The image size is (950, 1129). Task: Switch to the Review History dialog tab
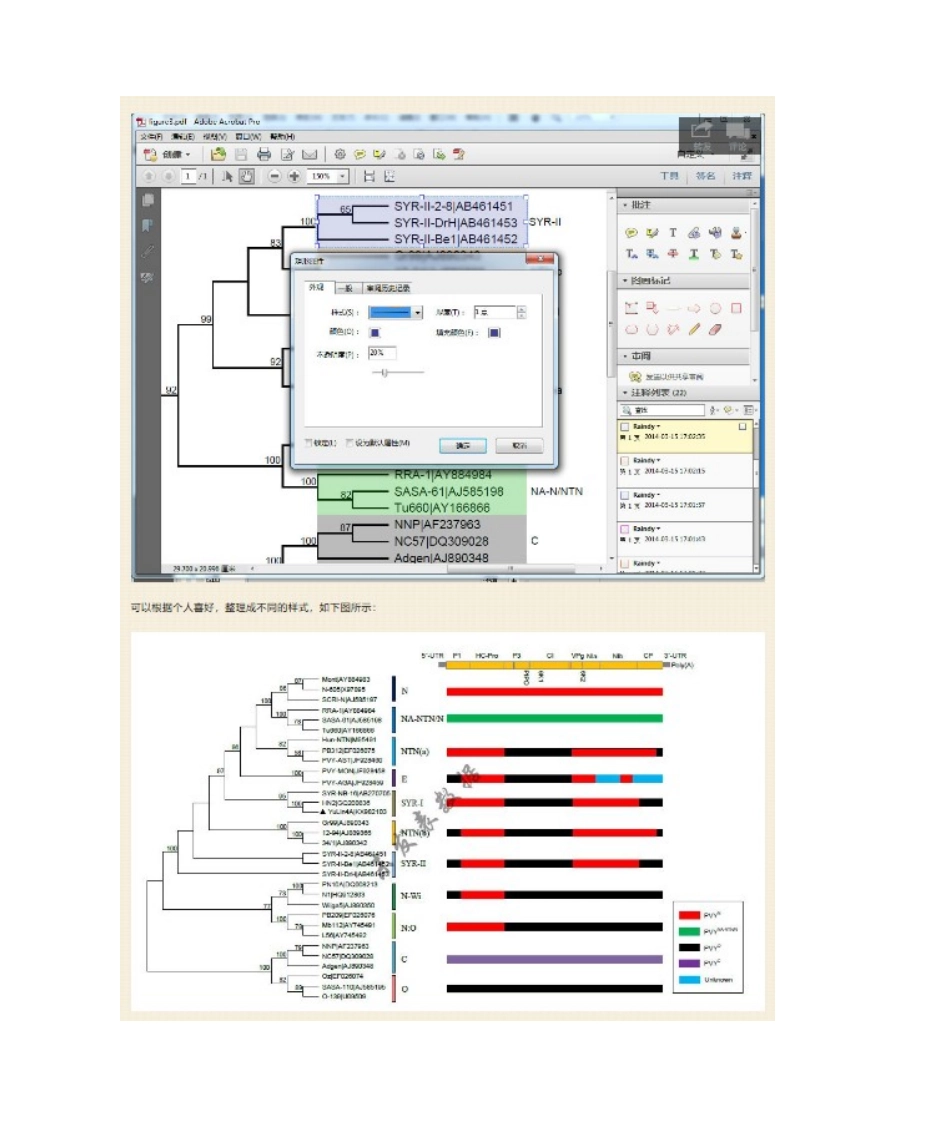pos(388,288)
